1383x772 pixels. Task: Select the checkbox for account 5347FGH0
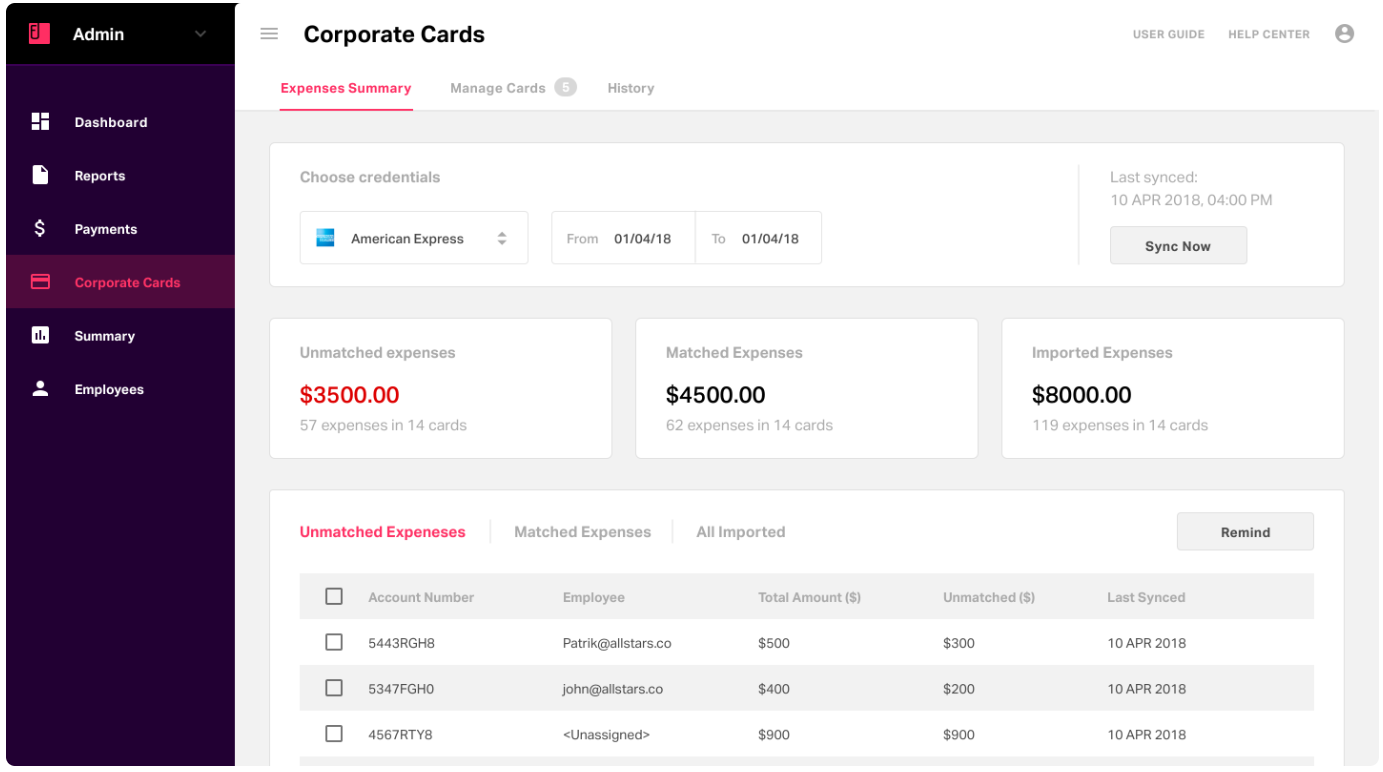point(334,688)
